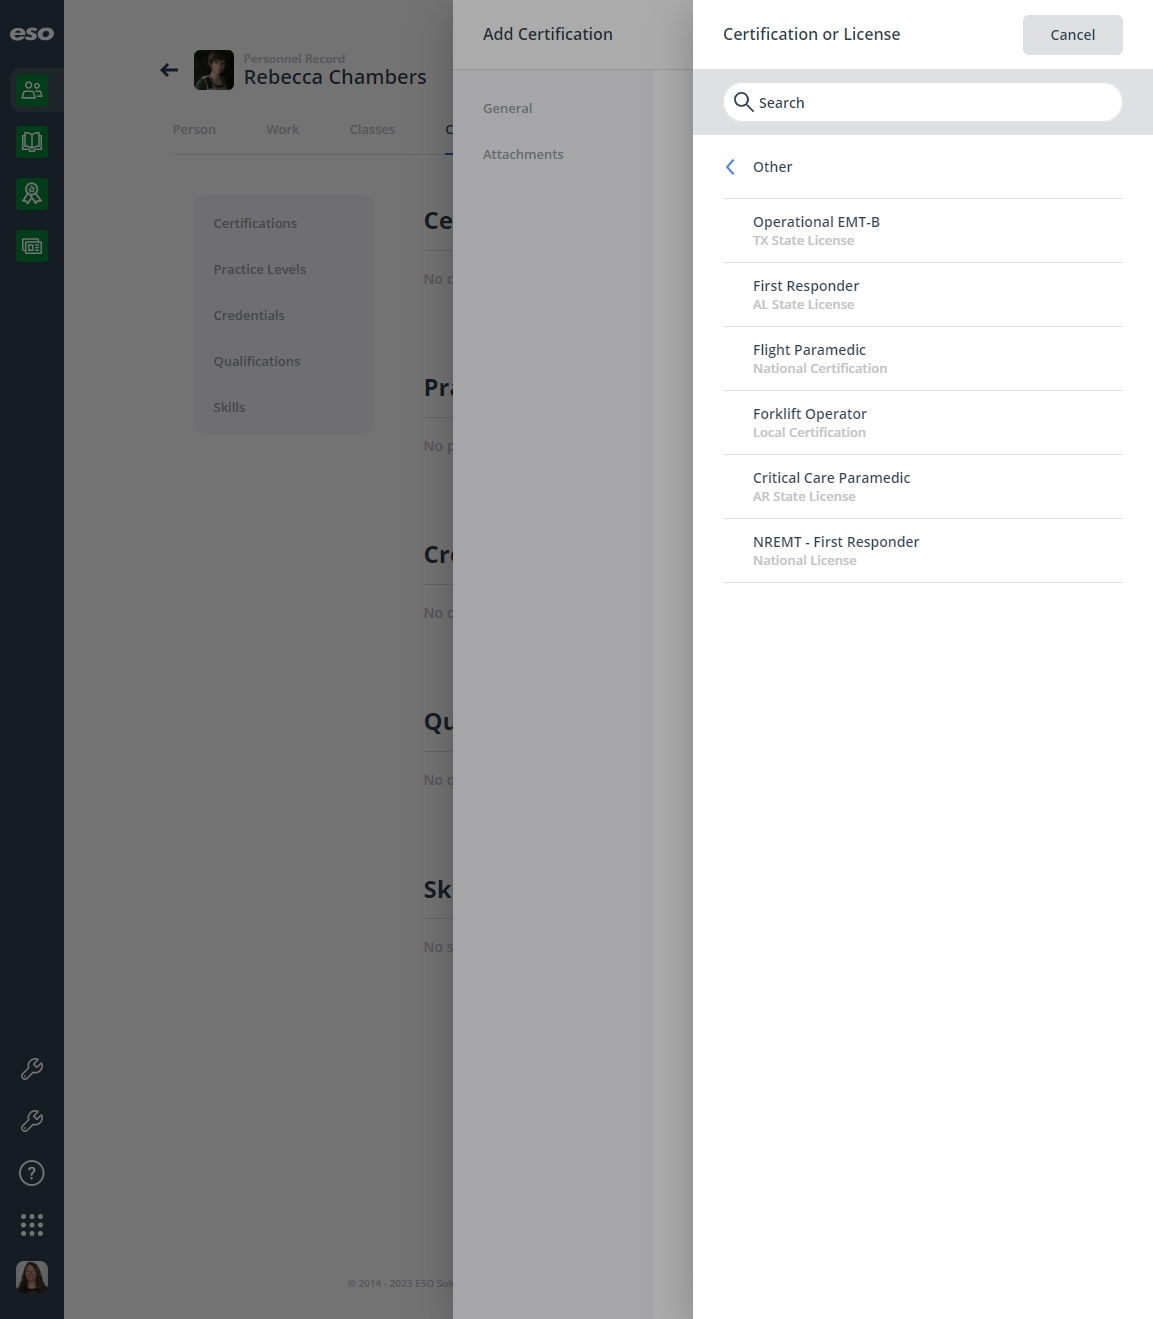The width and height of the screenshot is (1153, 1319).
Task: Click the Search input field
Action: click(x=922, y=102)
